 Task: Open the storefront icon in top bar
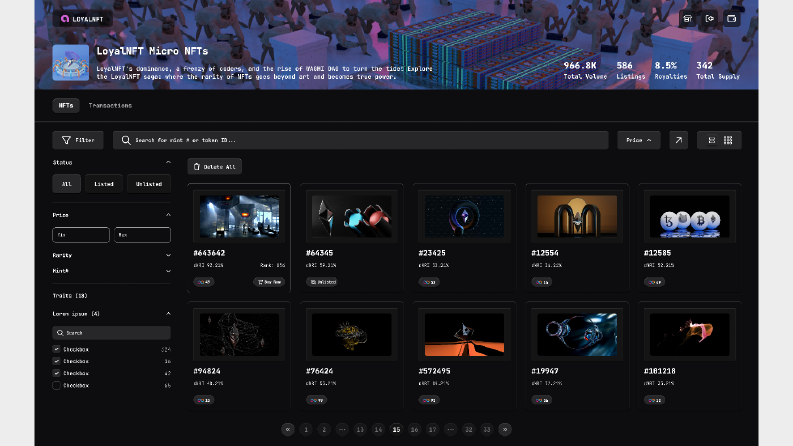pyautogui.click(x=687, y=19)
